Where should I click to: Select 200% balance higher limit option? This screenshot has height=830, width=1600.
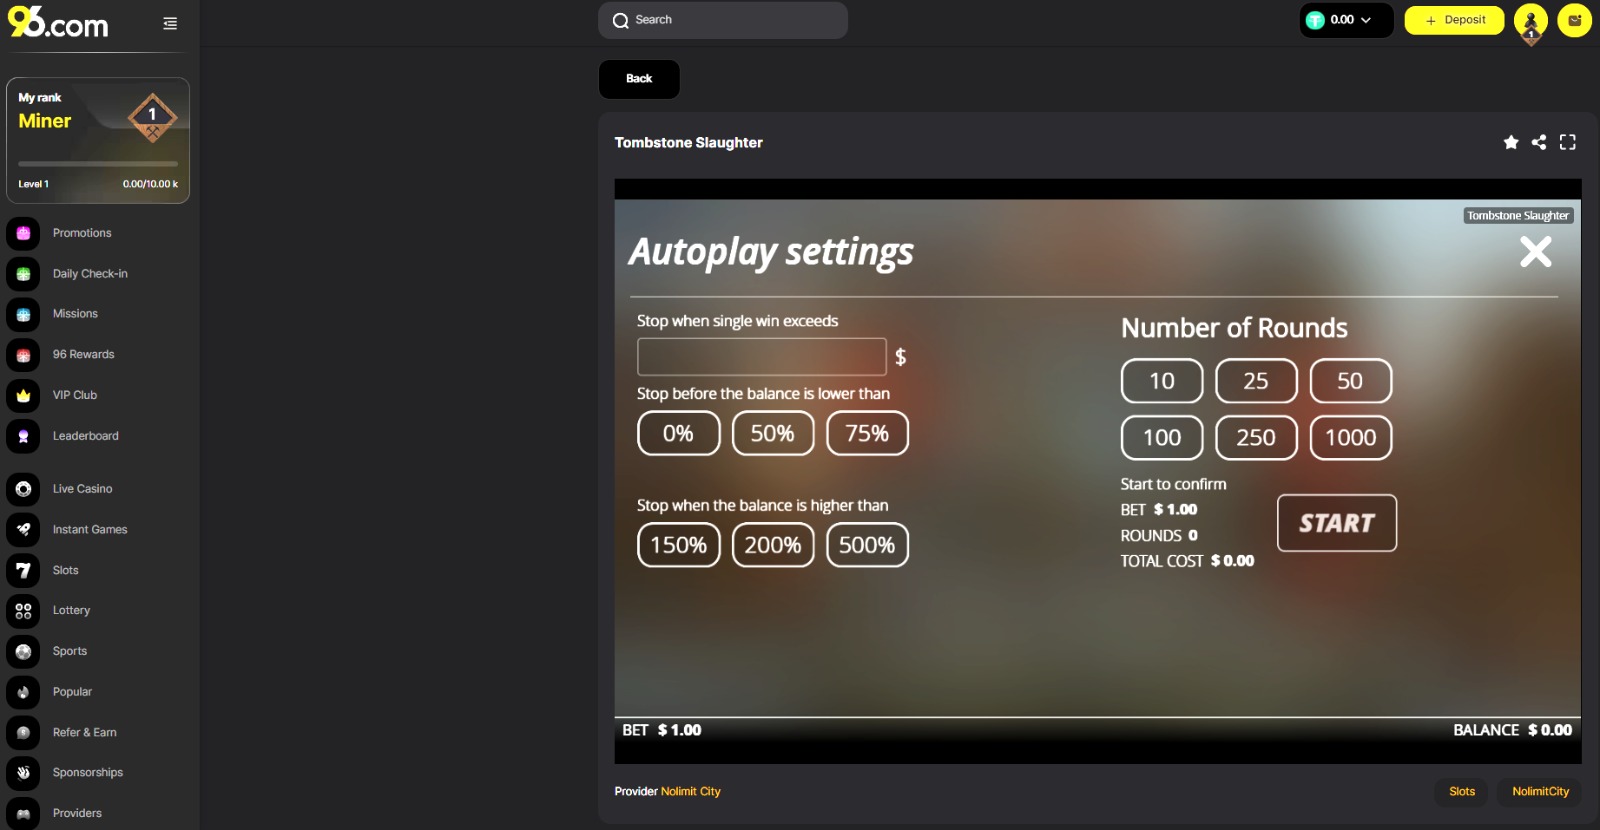pyautogui.click(x=773, y=545)
